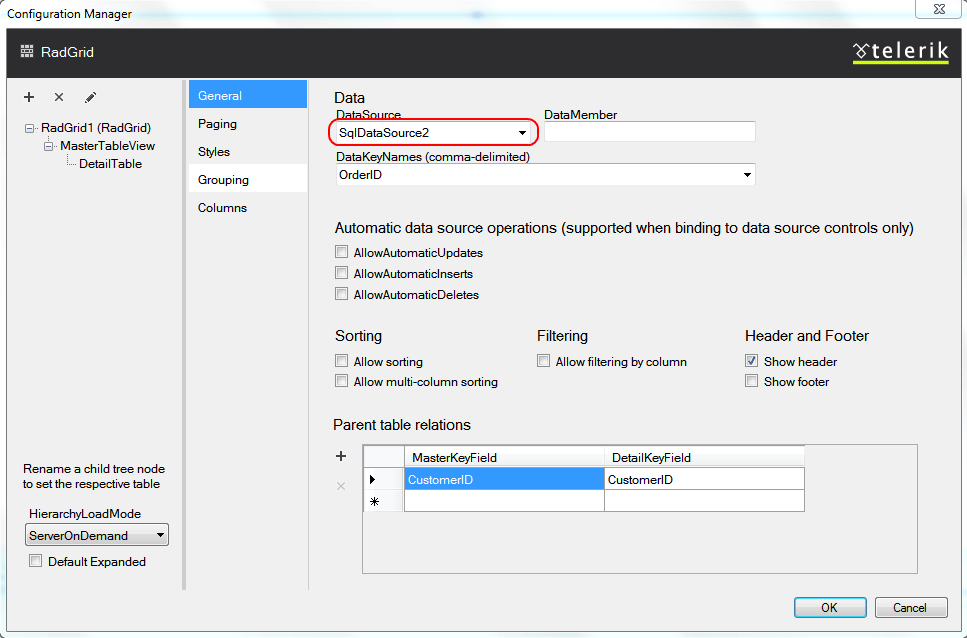This screenshot has height=638, width=967.
Task: Click the delete relation X icon
Action: coord(341,486)
